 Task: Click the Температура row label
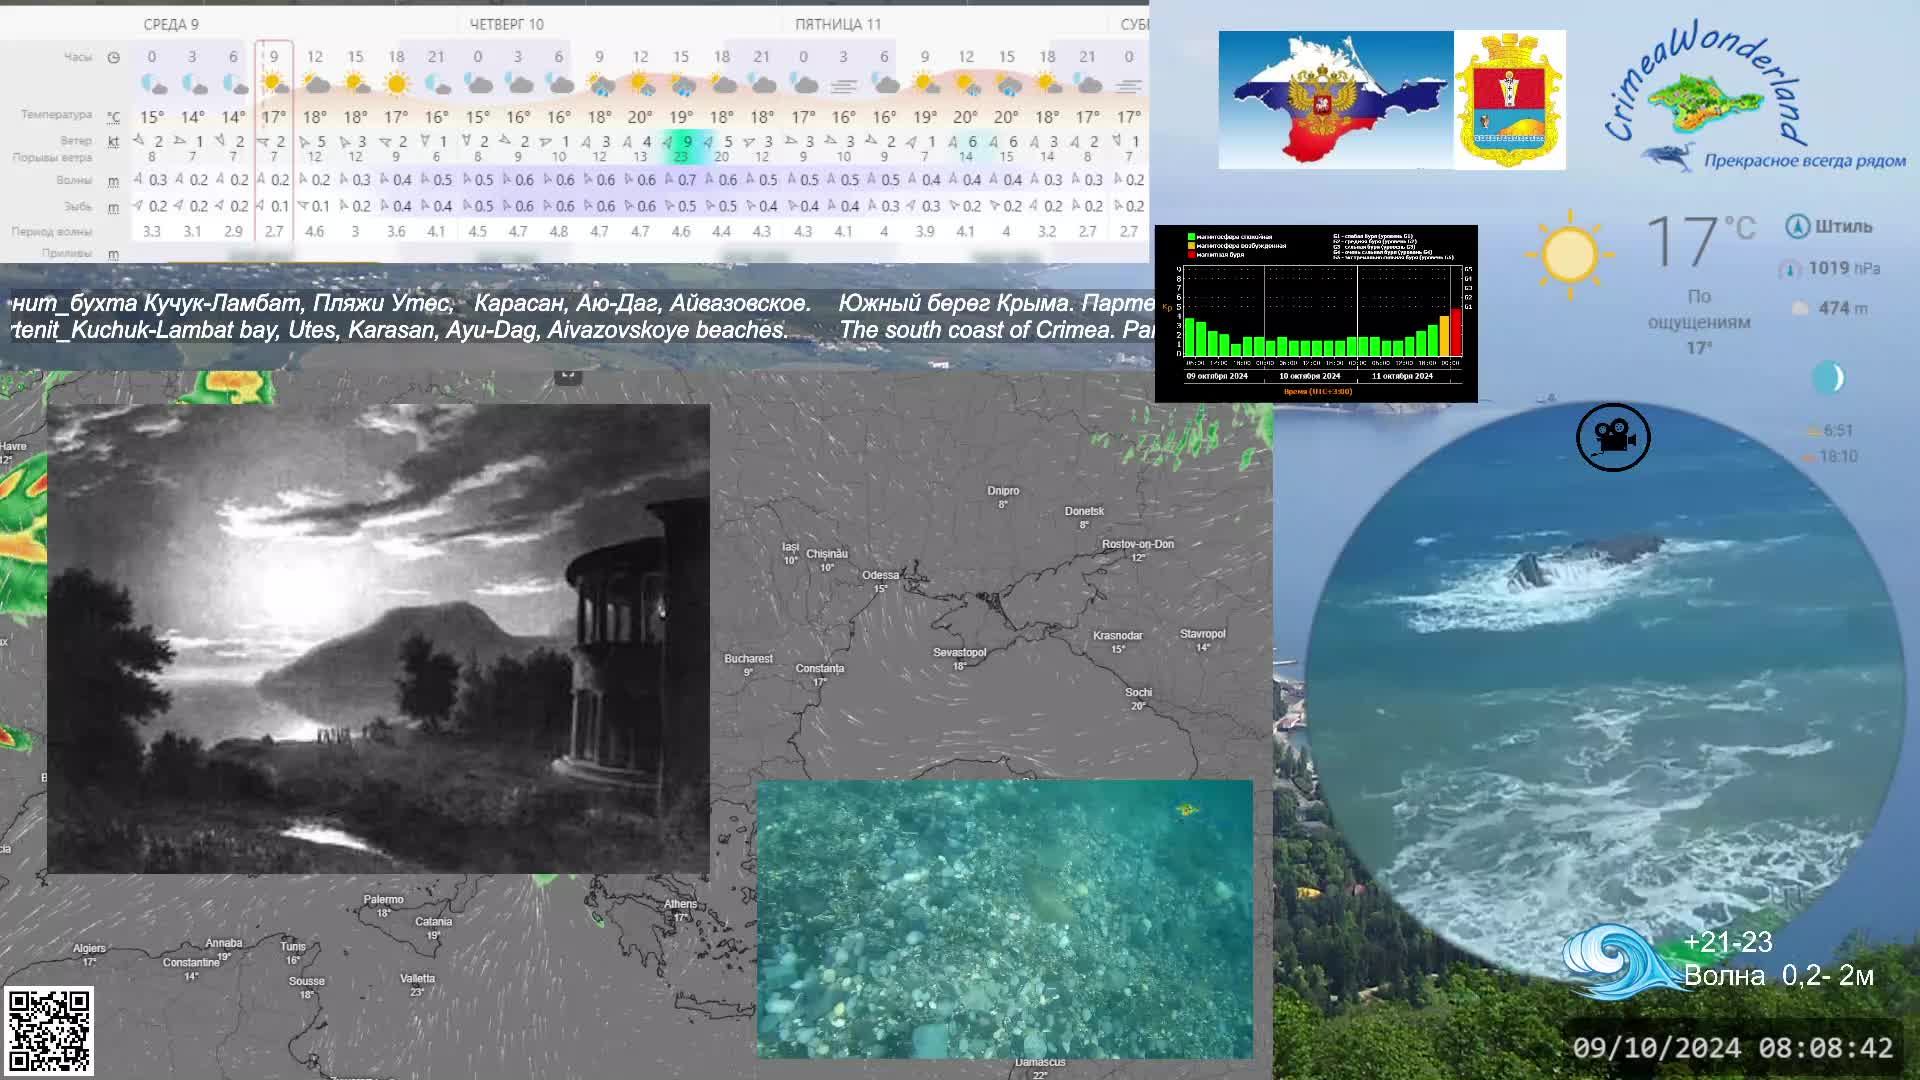tap(56, 115)
